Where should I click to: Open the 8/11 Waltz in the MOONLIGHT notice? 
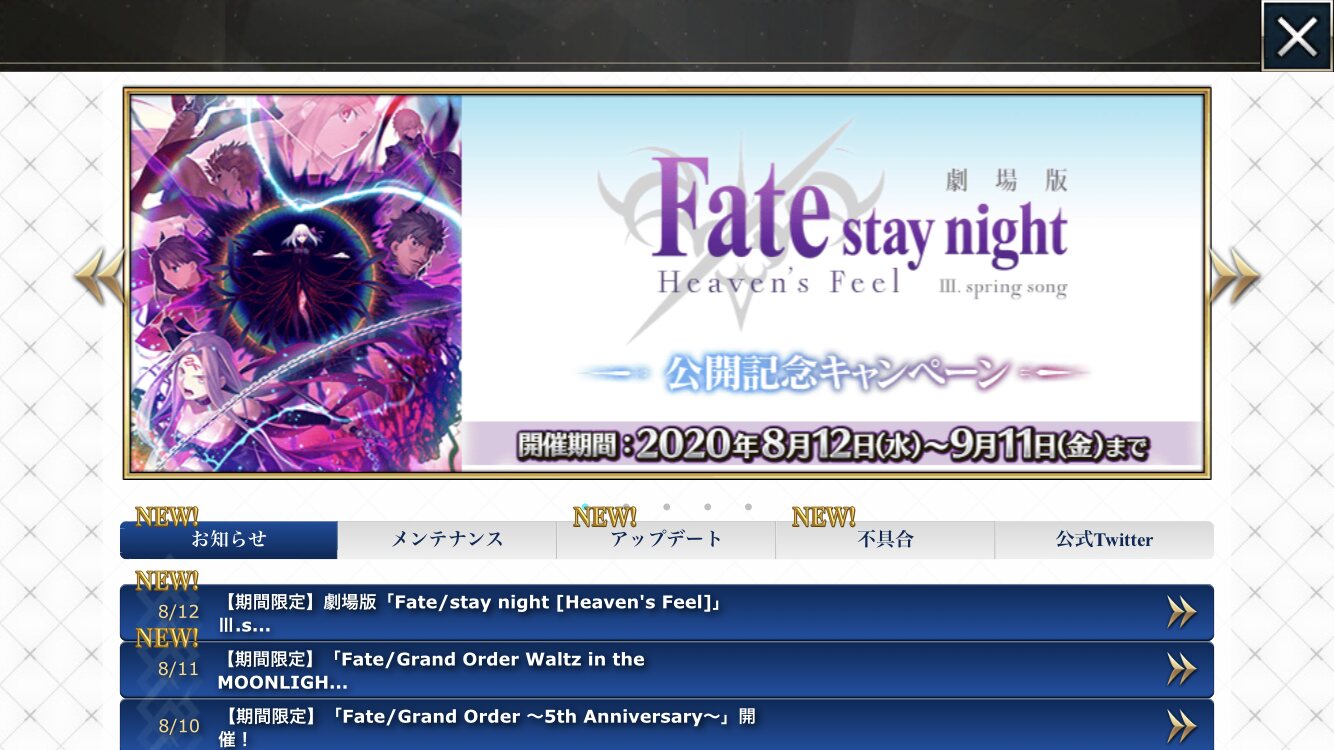tap(667, 670)
